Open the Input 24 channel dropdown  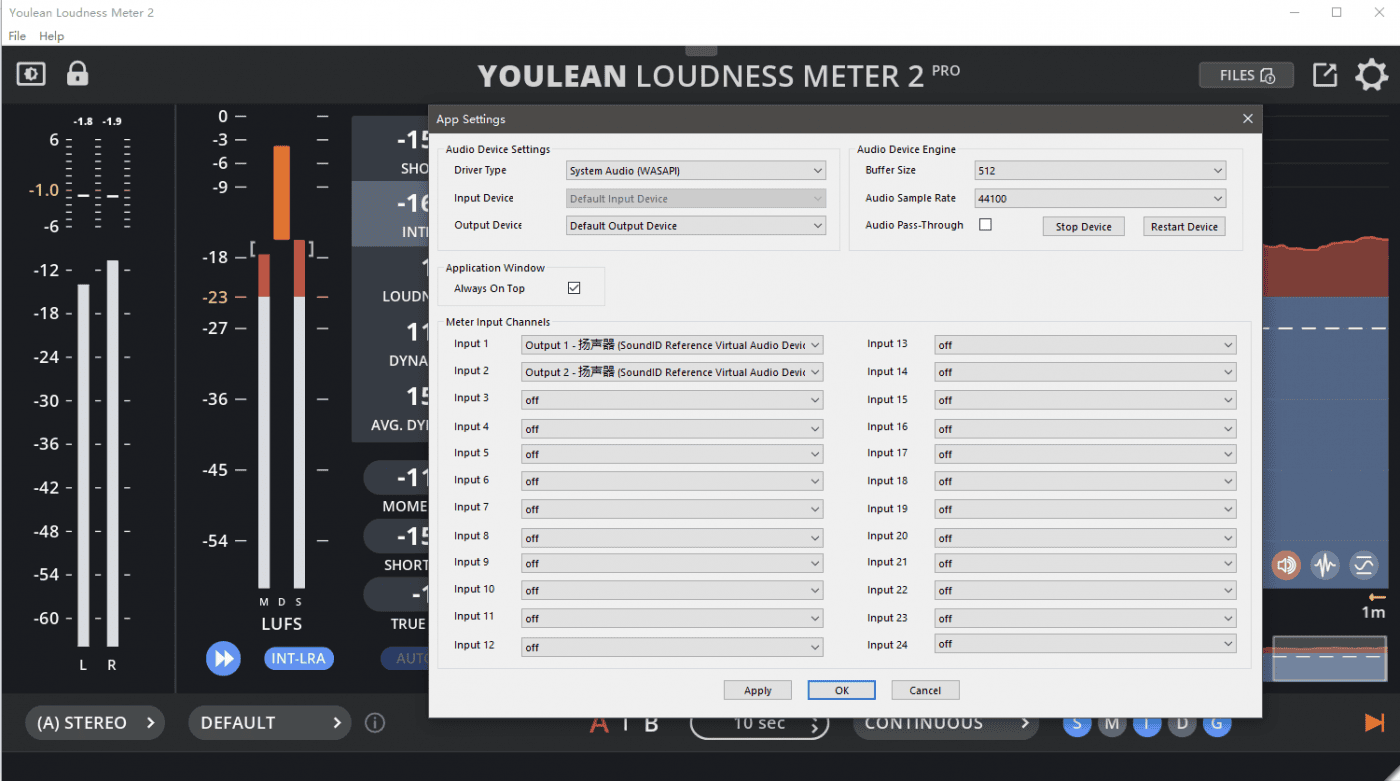pos(1085,644)
